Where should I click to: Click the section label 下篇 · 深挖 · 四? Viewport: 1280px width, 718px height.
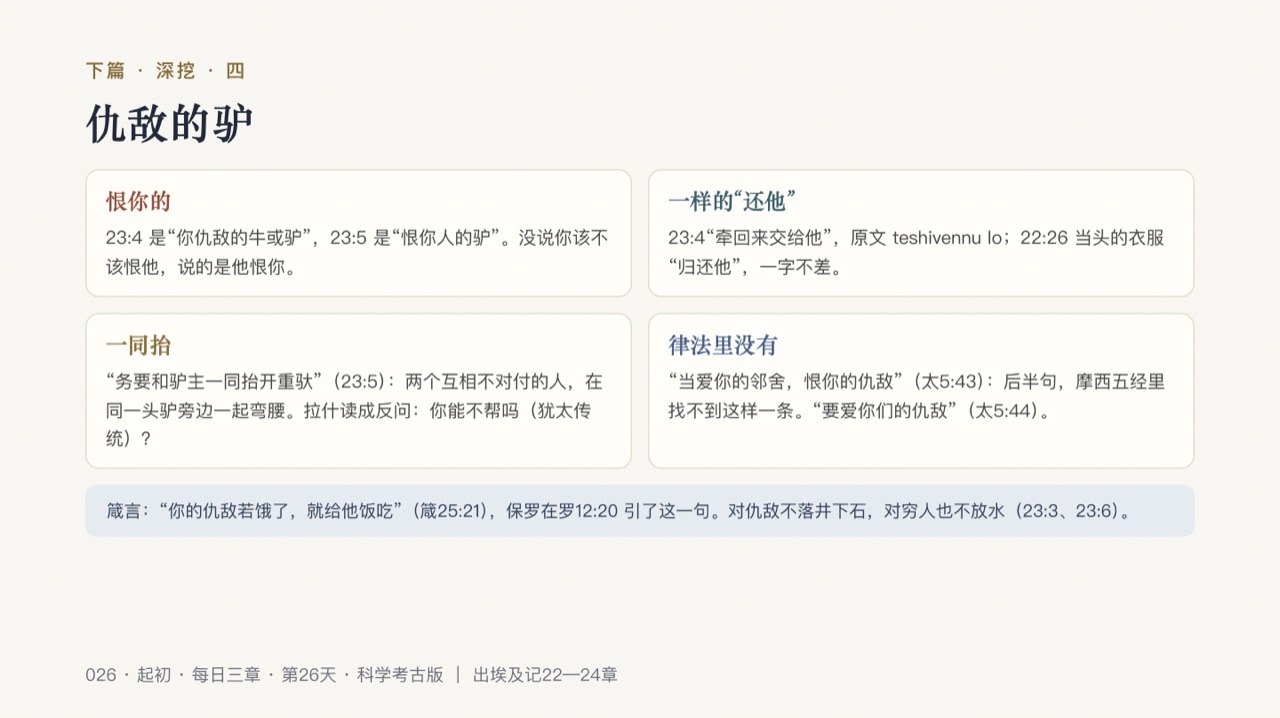click(165, 71)
